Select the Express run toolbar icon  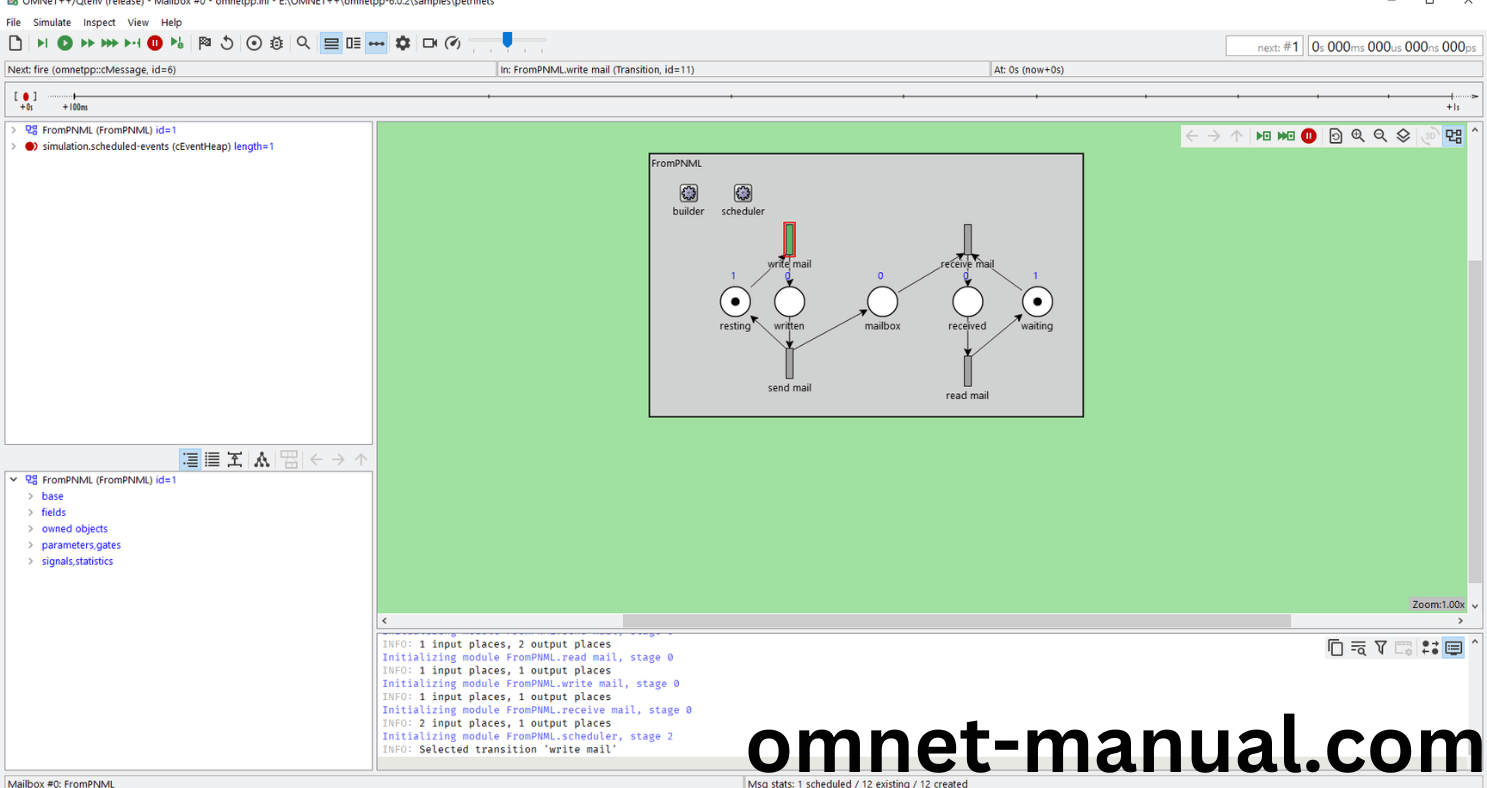pyautogui.click(x=109, y=43)
